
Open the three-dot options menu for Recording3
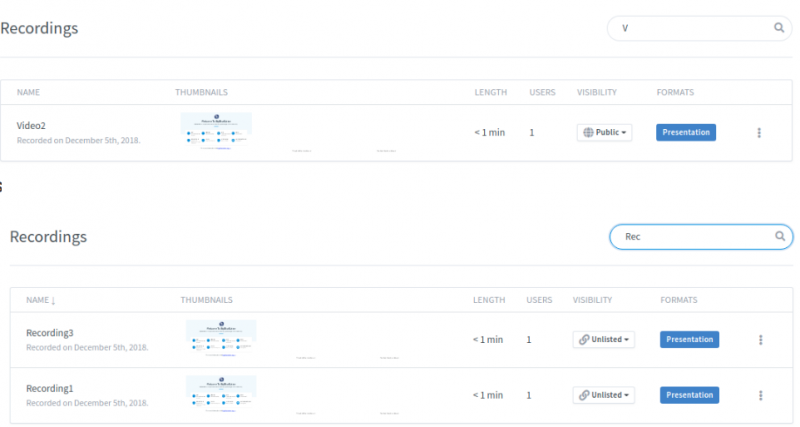(761, 340)
